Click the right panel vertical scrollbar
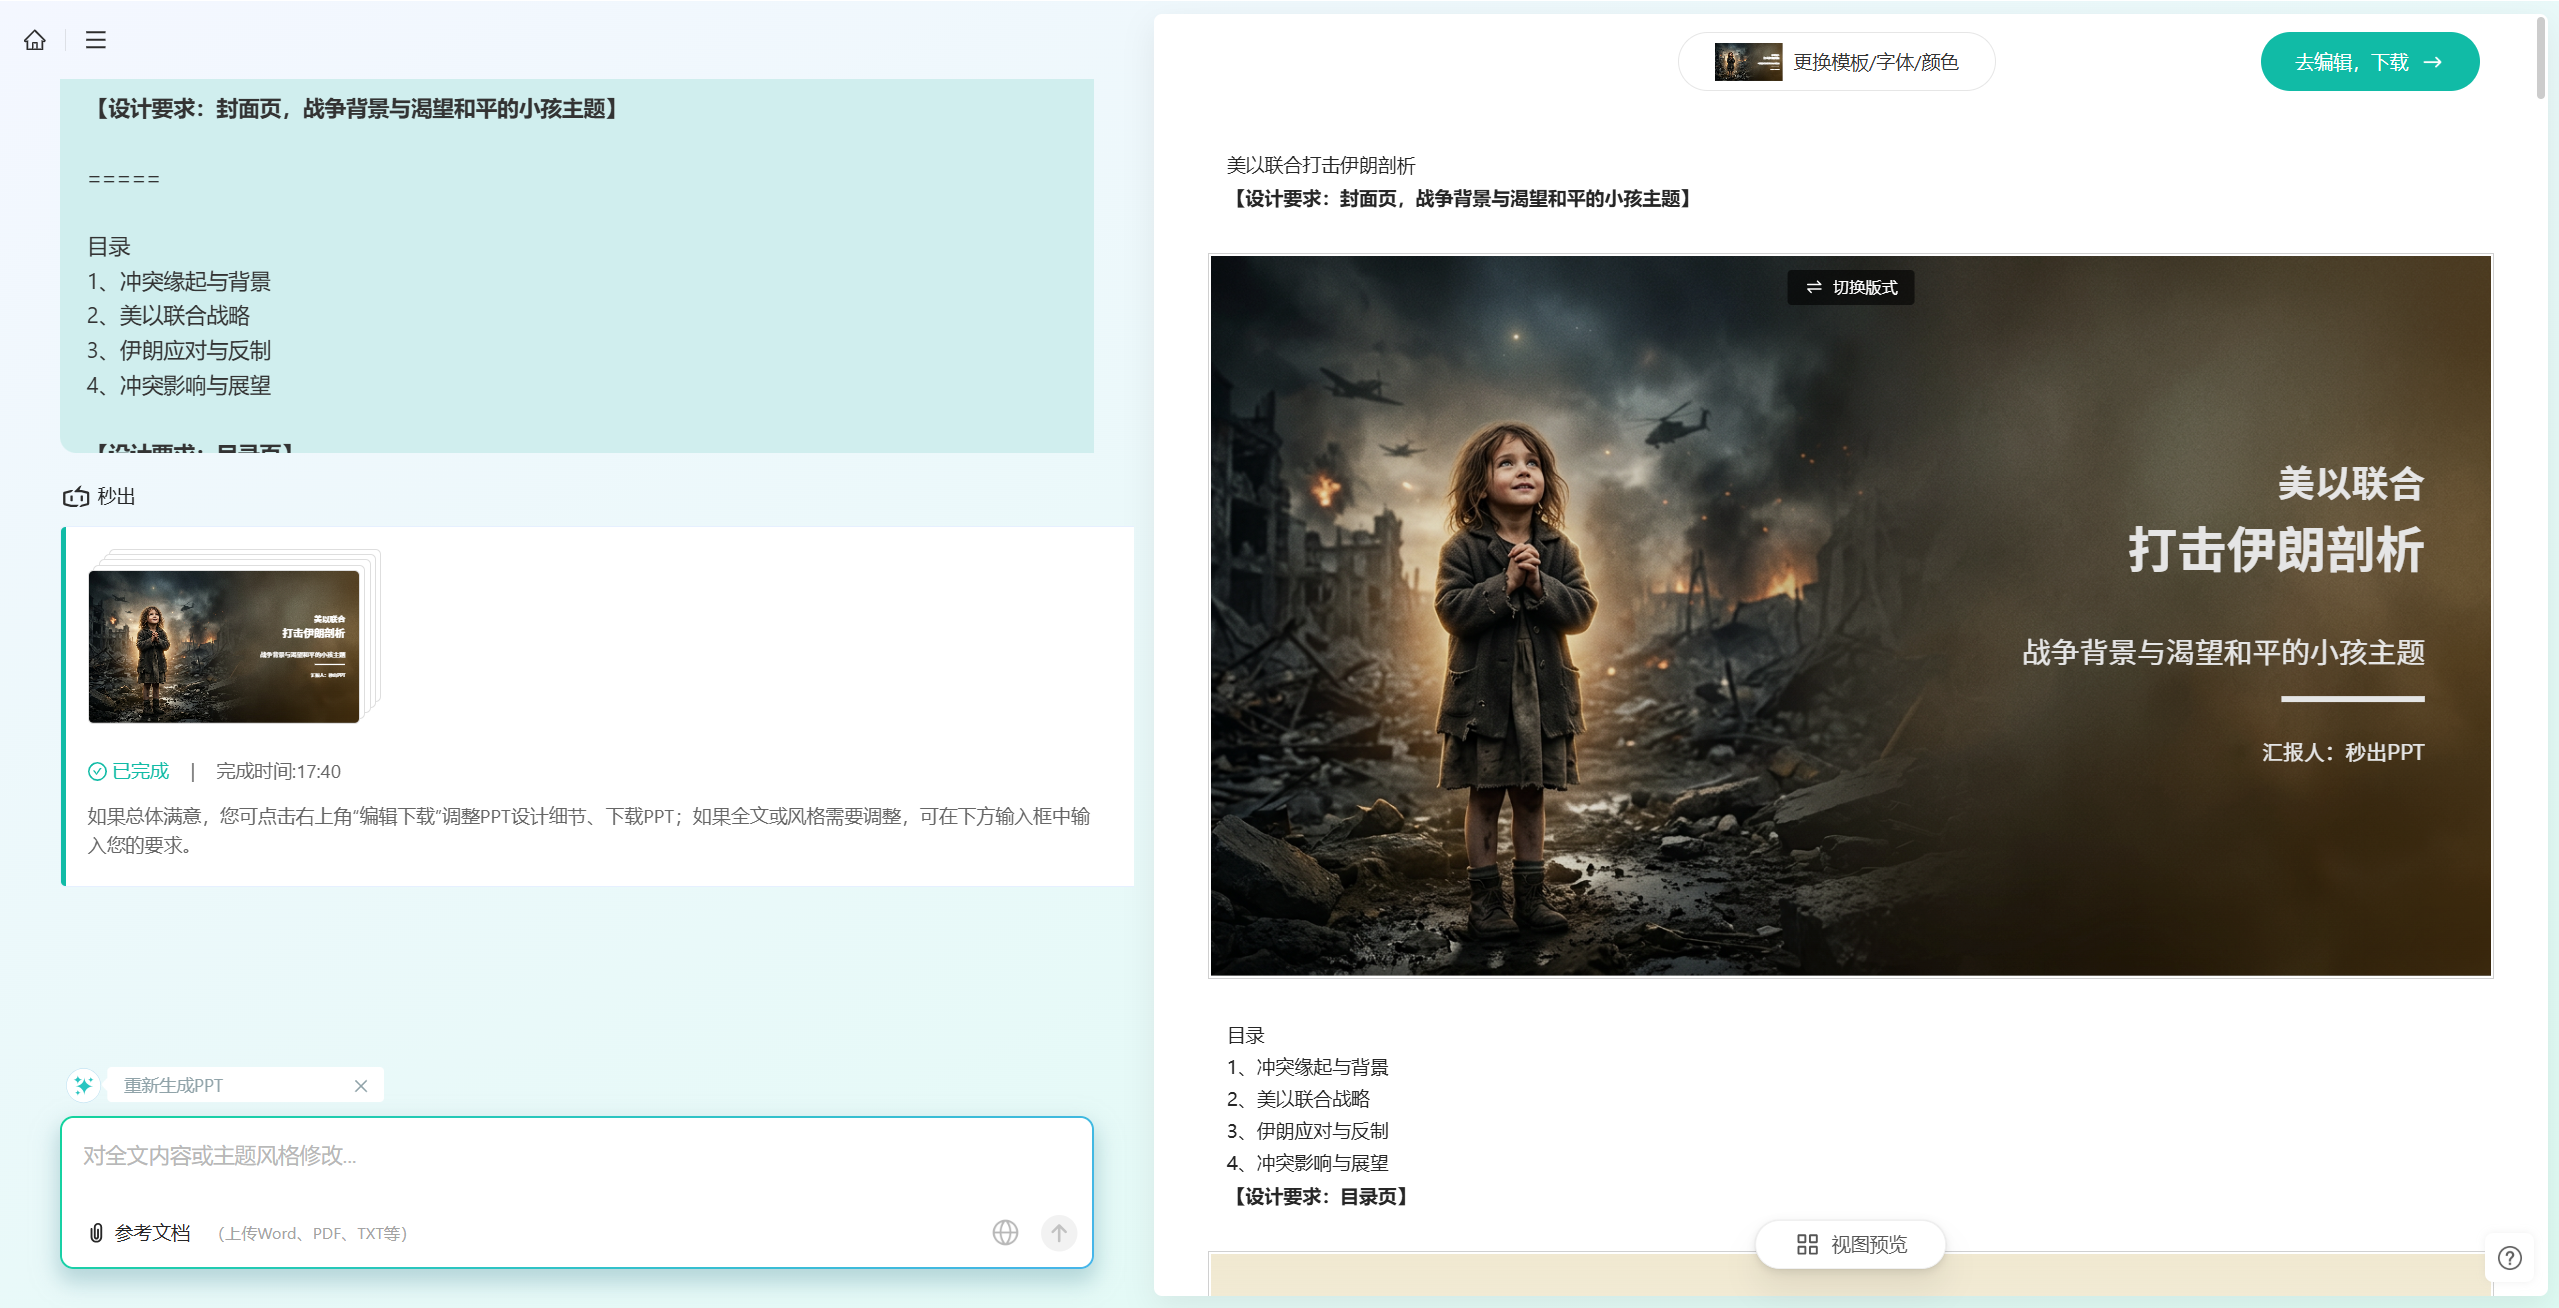 point(2541,60)
